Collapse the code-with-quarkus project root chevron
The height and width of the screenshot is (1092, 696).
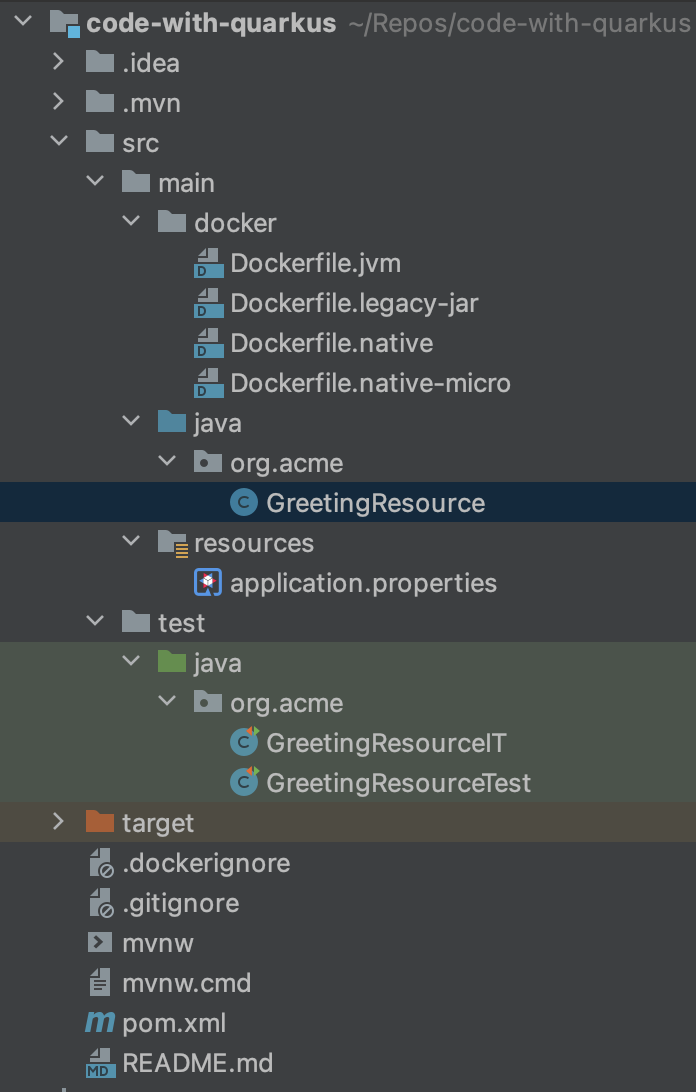click(23, 22)
